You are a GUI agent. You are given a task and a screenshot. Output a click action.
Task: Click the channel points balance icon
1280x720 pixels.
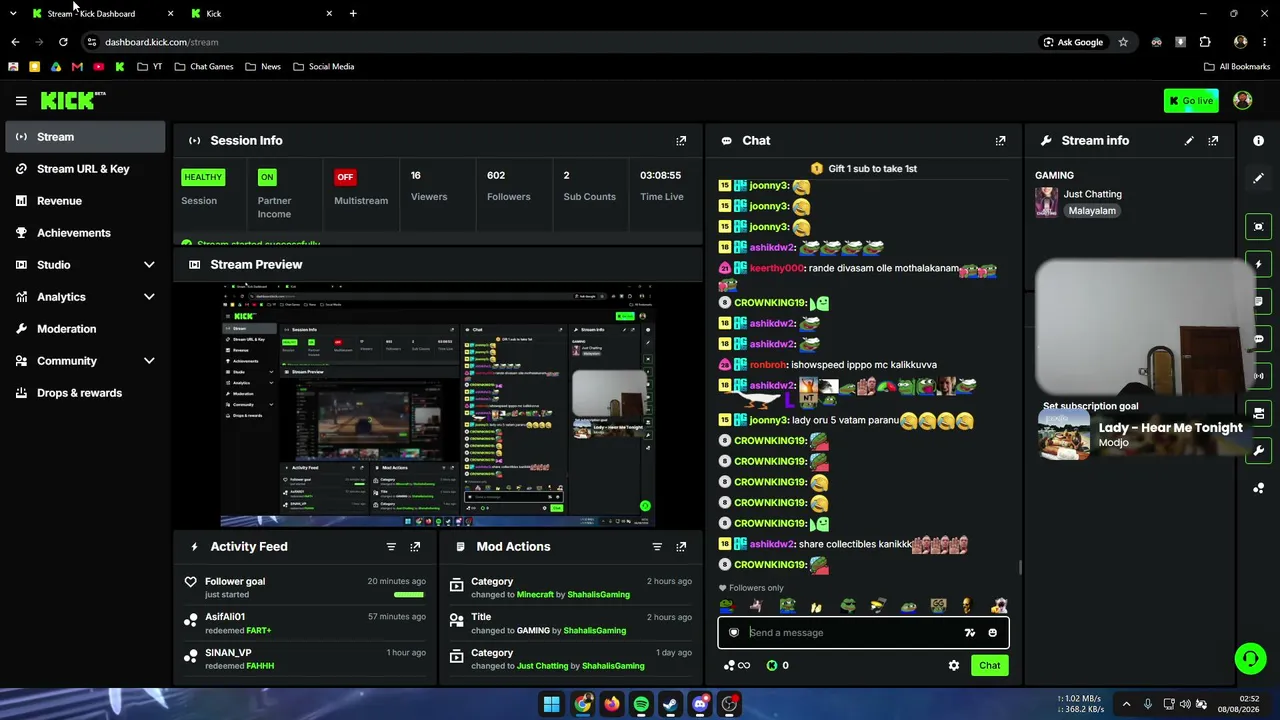click(736, 666)
